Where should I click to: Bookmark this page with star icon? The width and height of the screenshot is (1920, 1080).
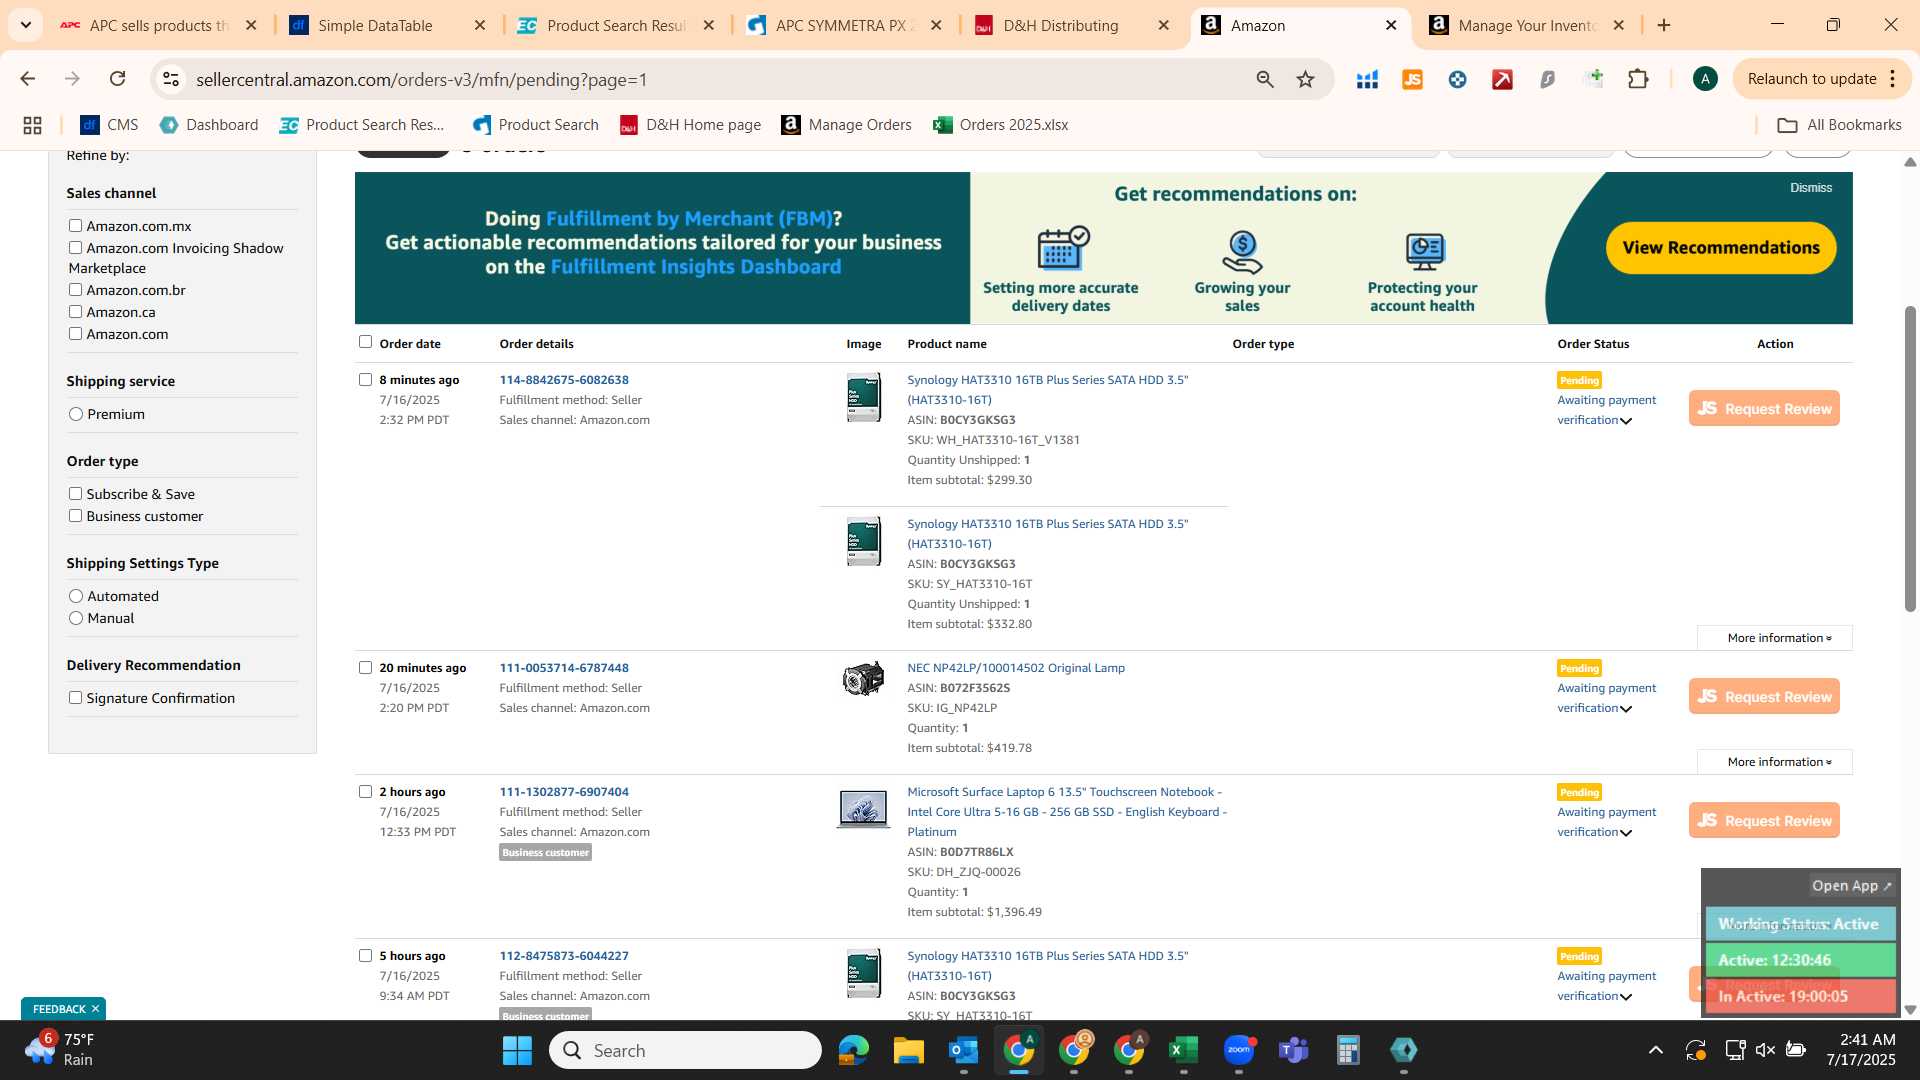pos(1305,79)
